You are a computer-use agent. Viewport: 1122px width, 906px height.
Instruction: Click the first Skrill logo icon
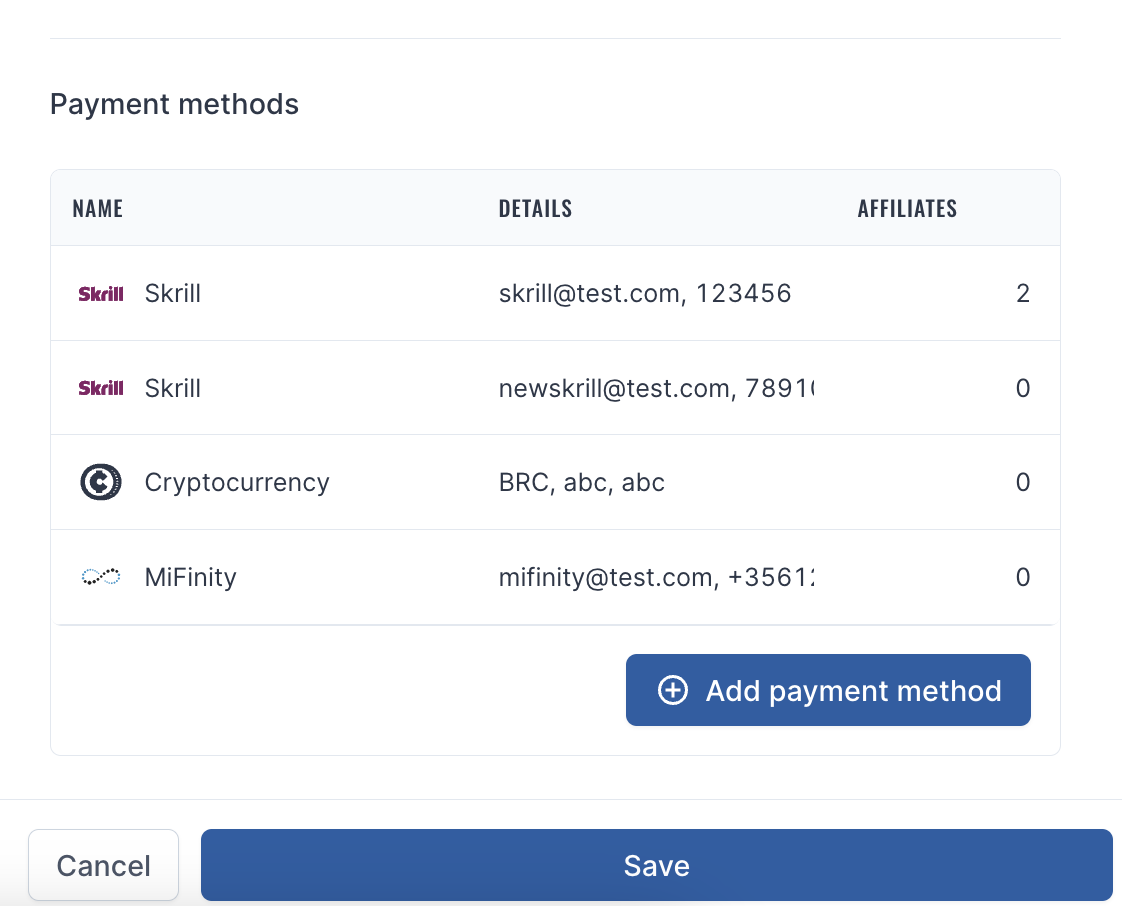[x=101, y=293]
